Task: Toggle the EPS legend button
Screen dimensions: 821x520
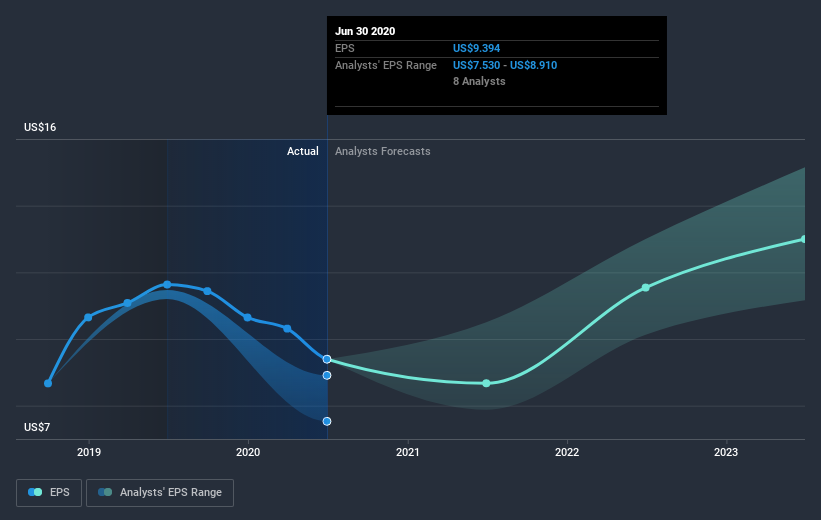Action: point(49,492)
